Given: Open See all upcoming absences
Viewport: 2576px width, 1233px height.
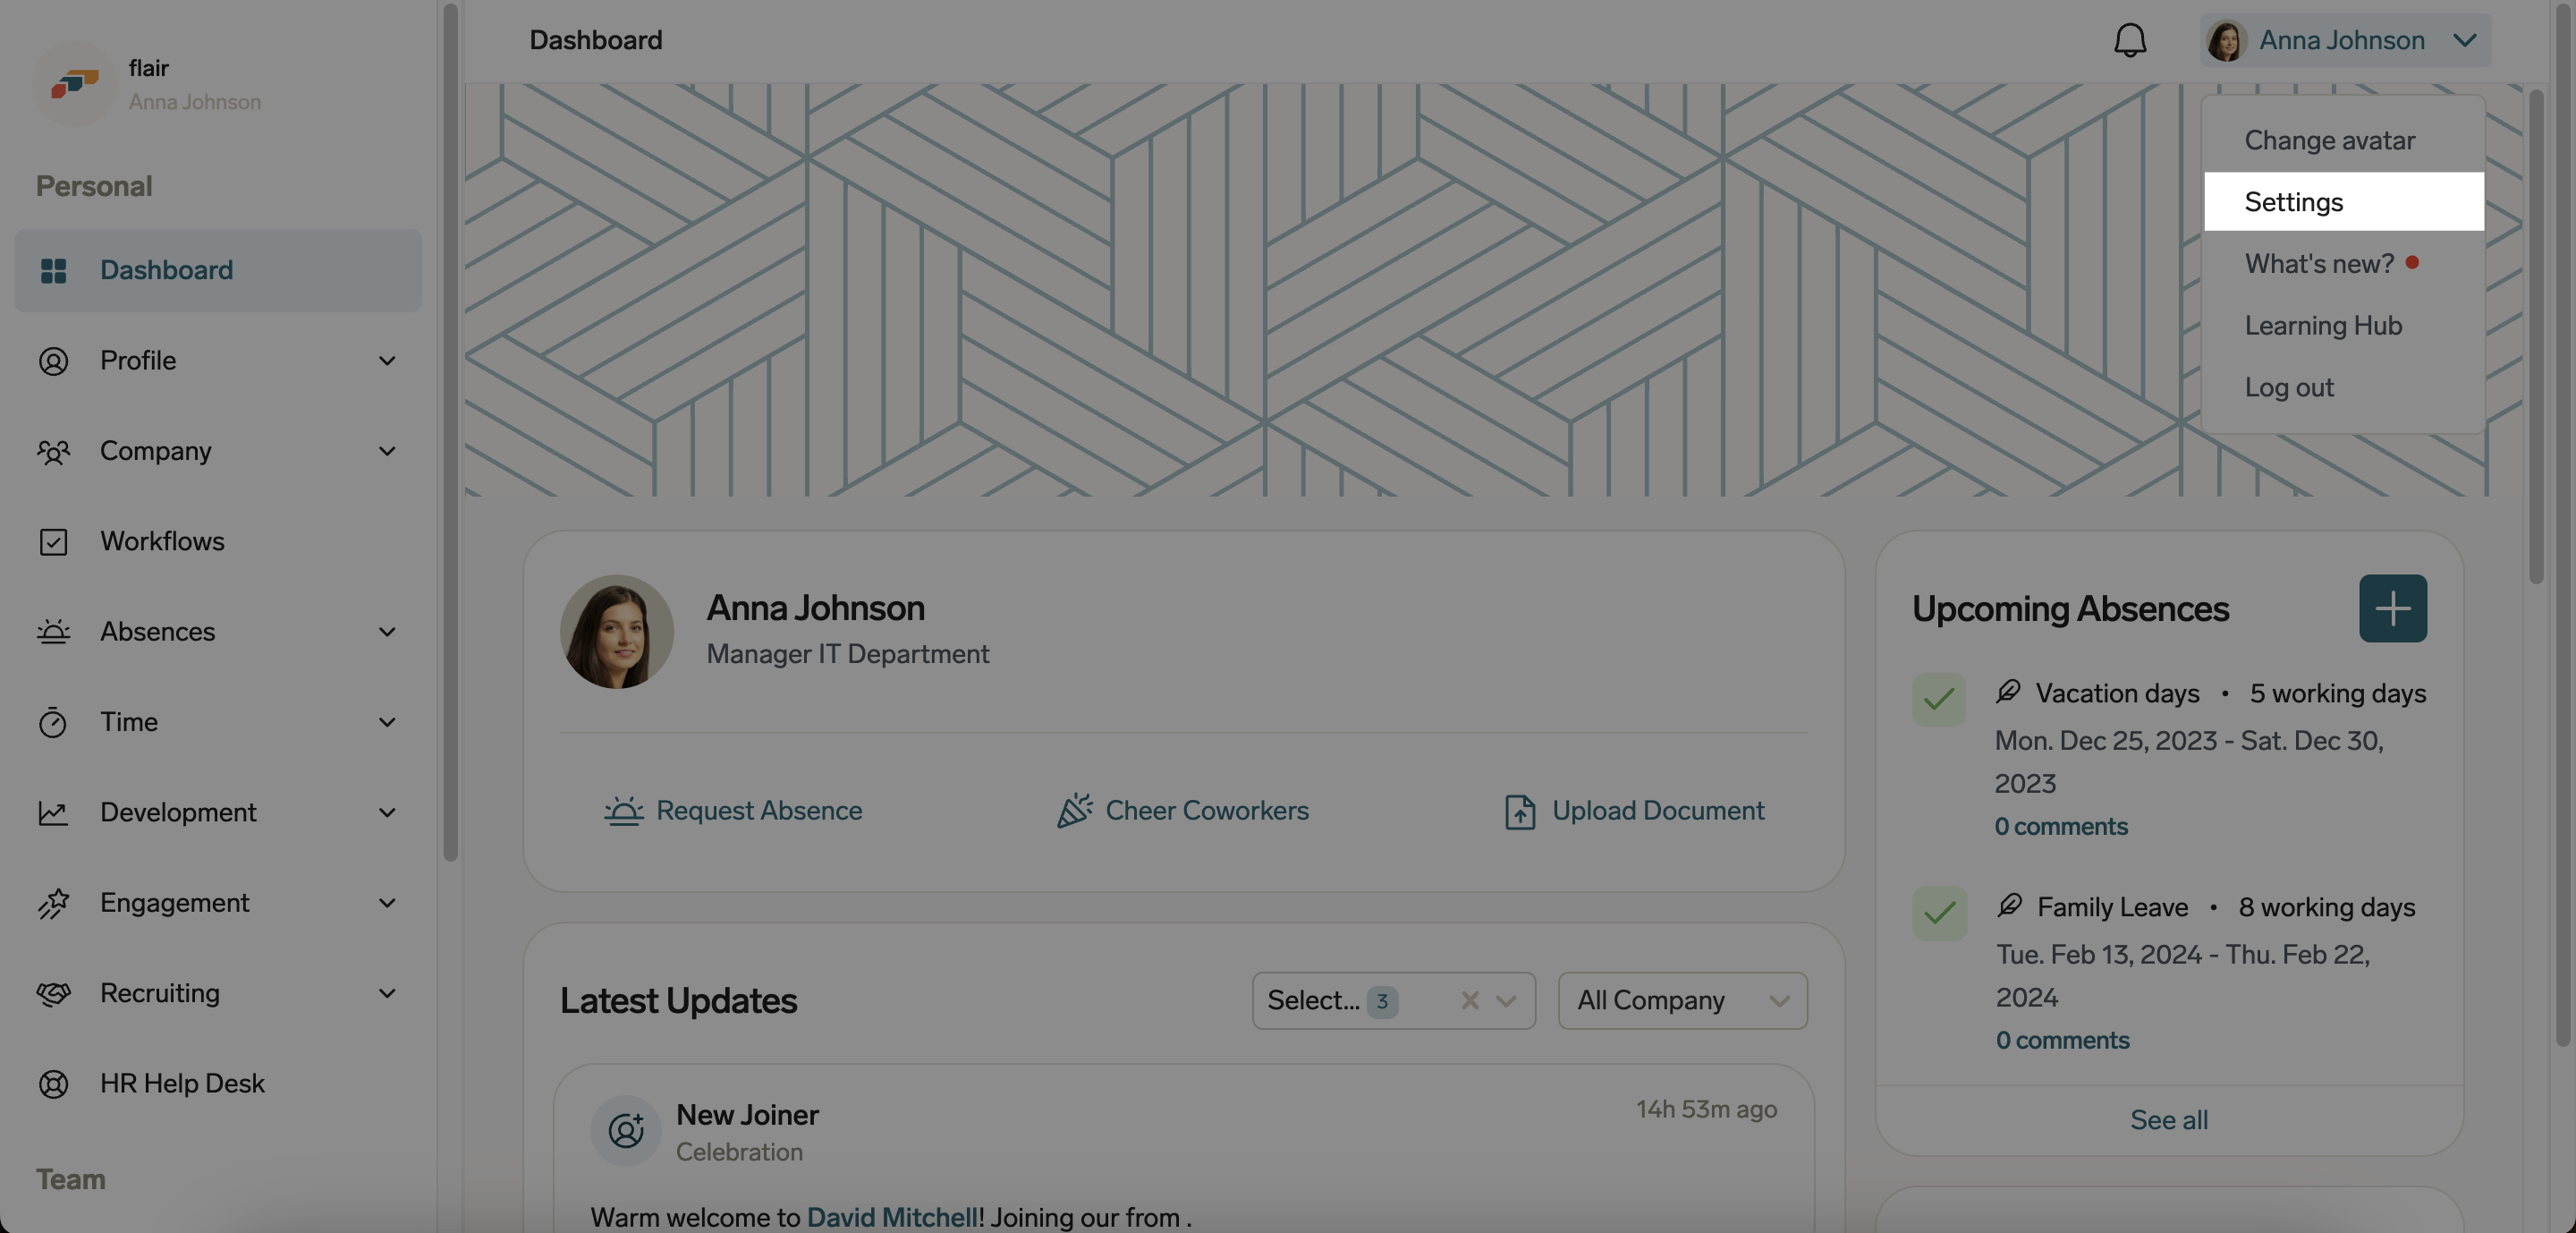Looking at the screenshot, I should pyautogui.click(x=2168, y=1120).
